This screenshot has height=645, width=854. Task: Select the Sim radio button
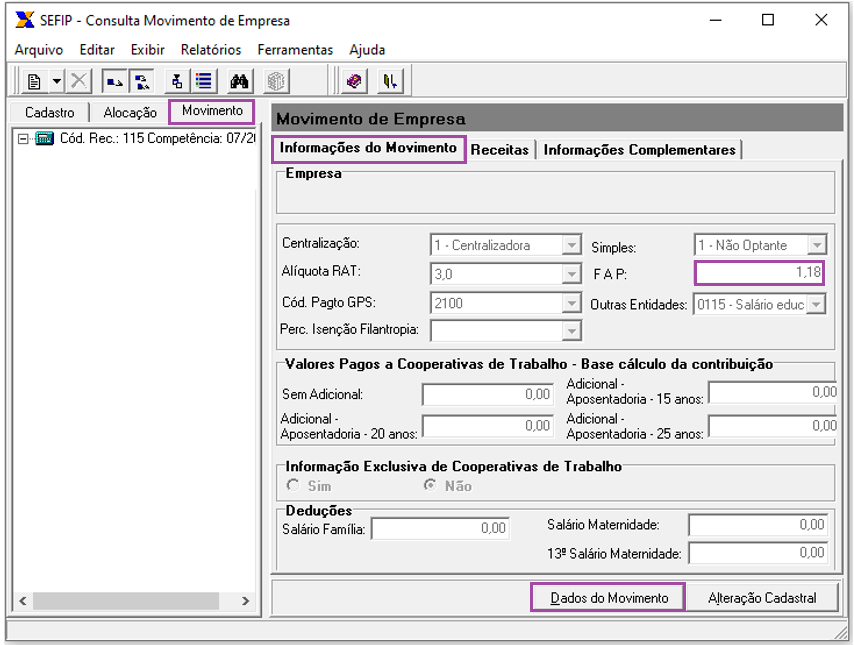(294, 485)
